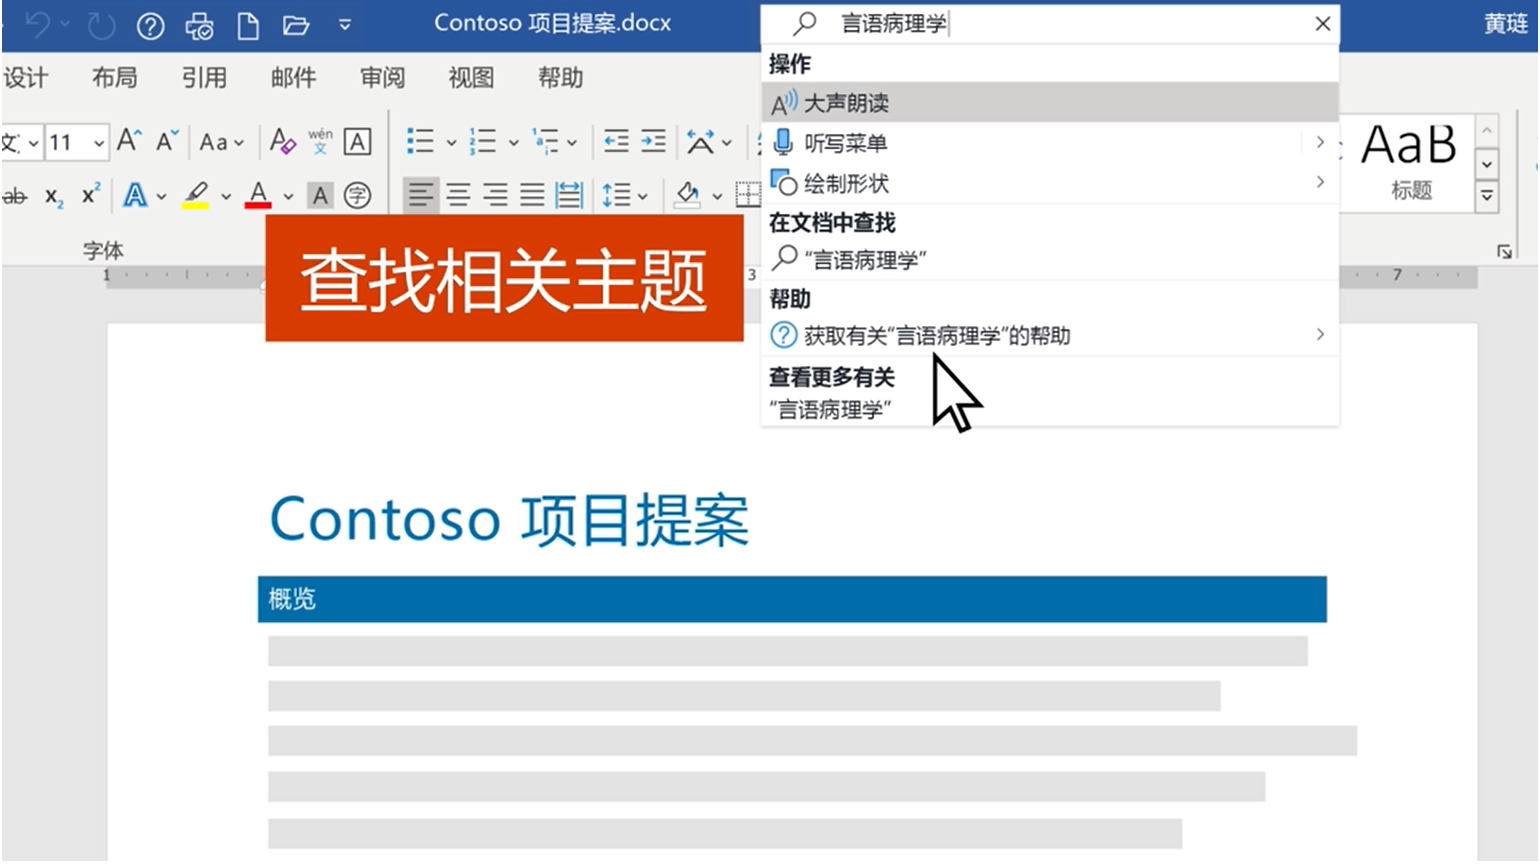1540x864 pixels.
Task: Select the 听写菜单 search result
Action: click(1050, 142)
